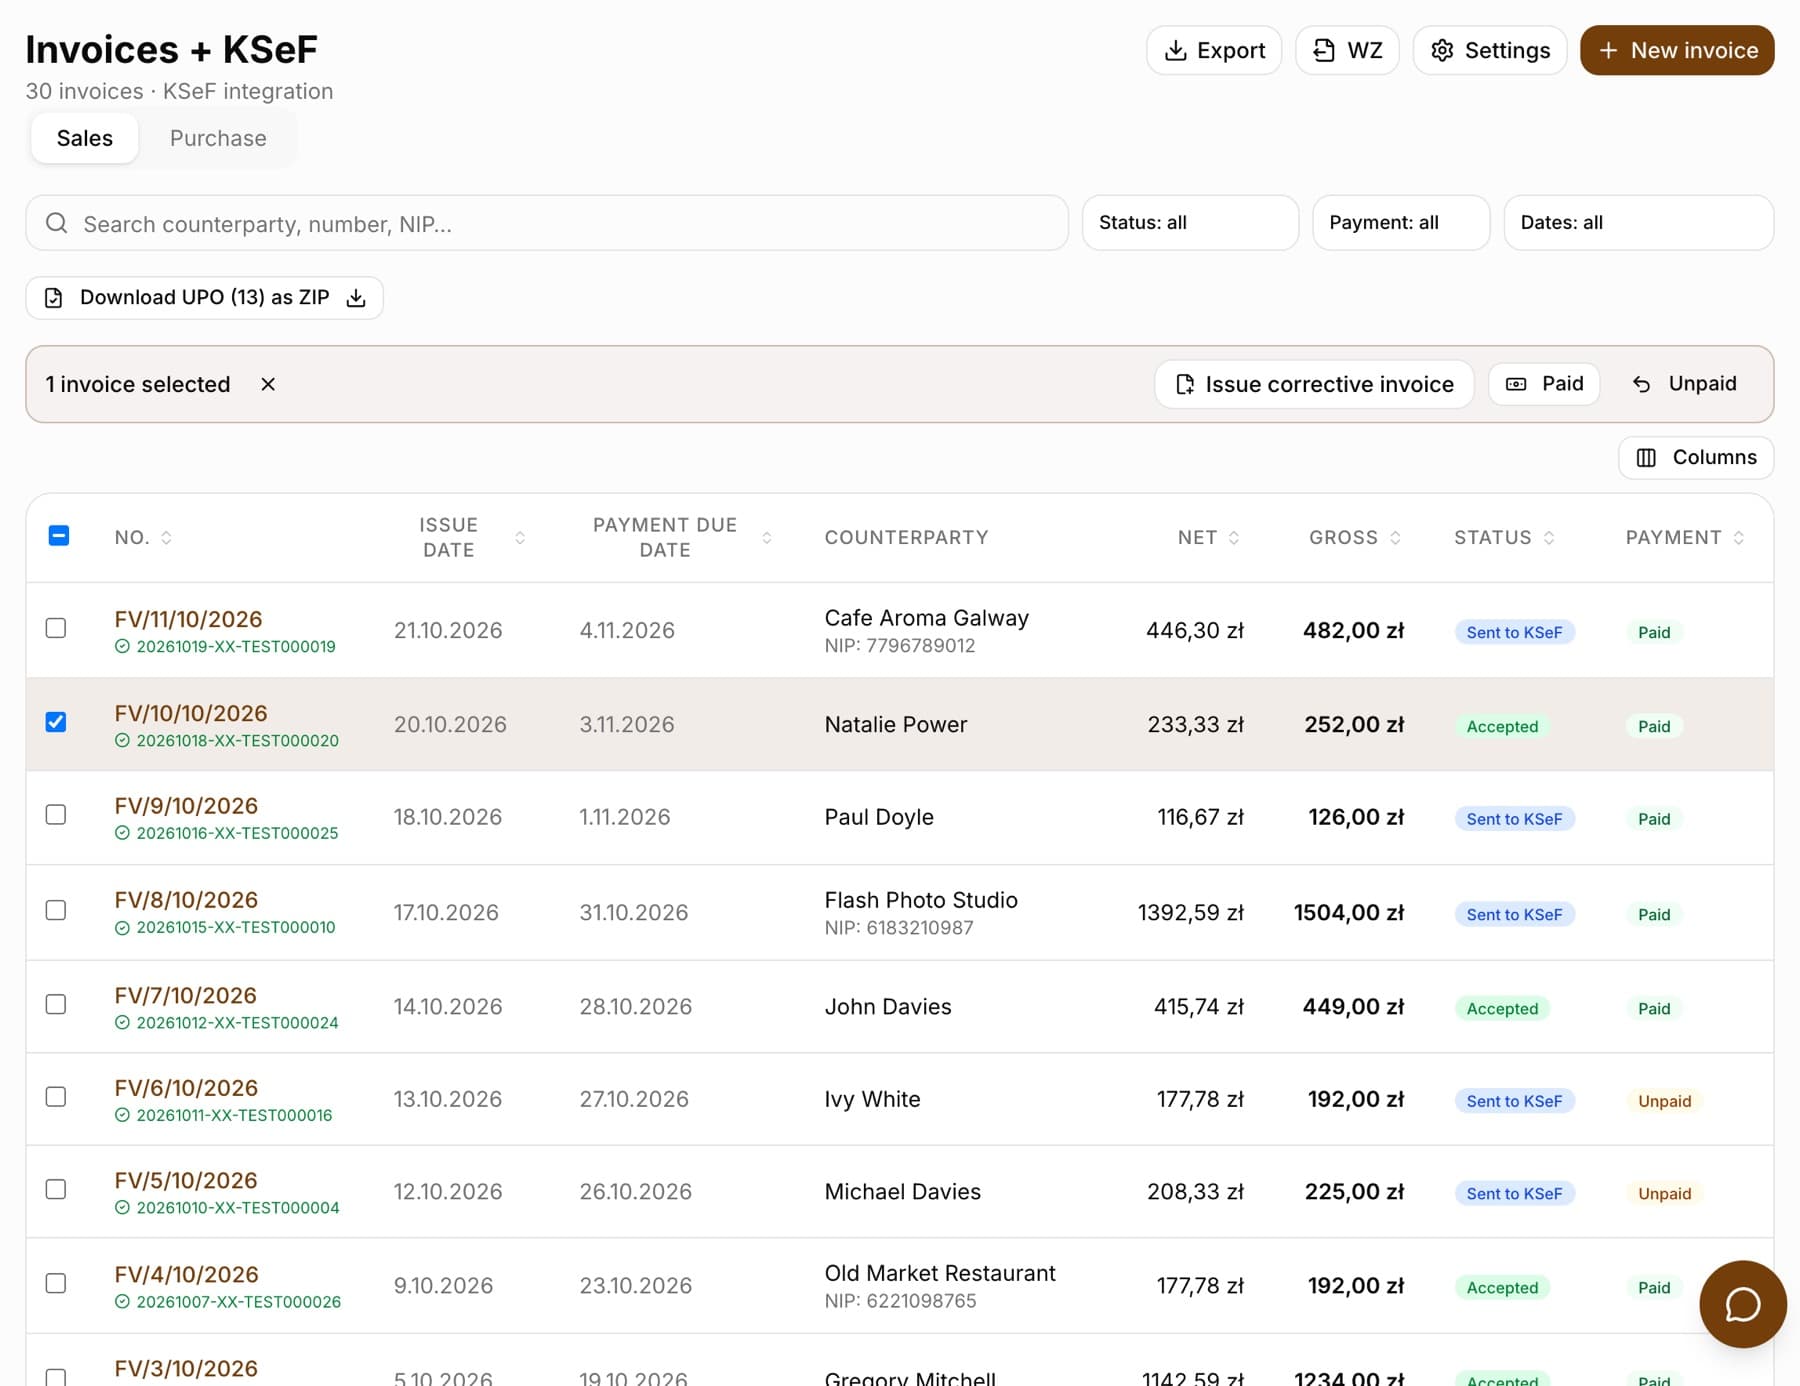Viewport: 1800px width, 1386px height.
Task: Switch to the Purchase tab
Action: 218,138
